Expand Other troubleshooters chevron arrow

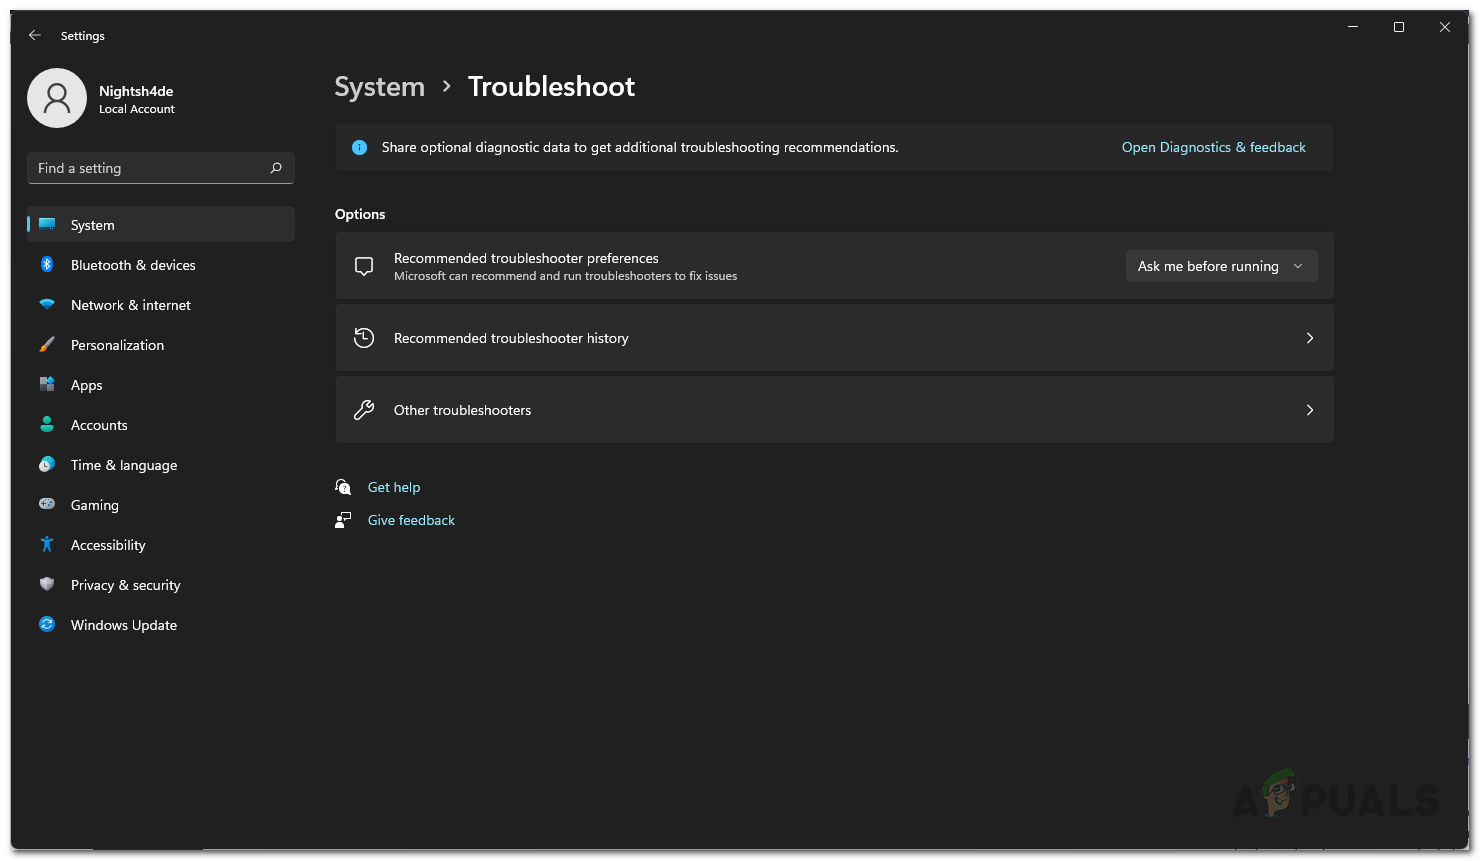[x=1310, y=410]
